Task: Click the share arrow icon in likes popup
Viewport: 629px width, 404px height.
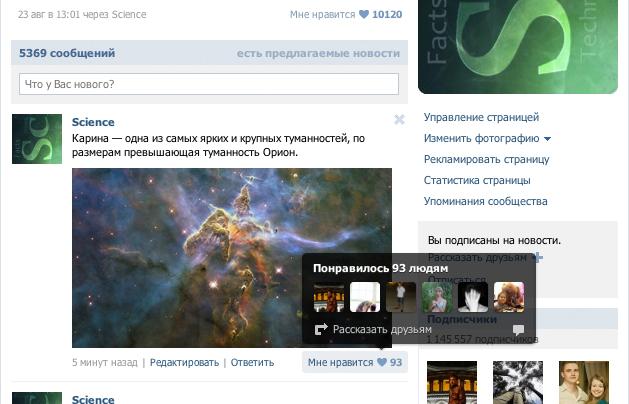Action: [x=321, y=329]
